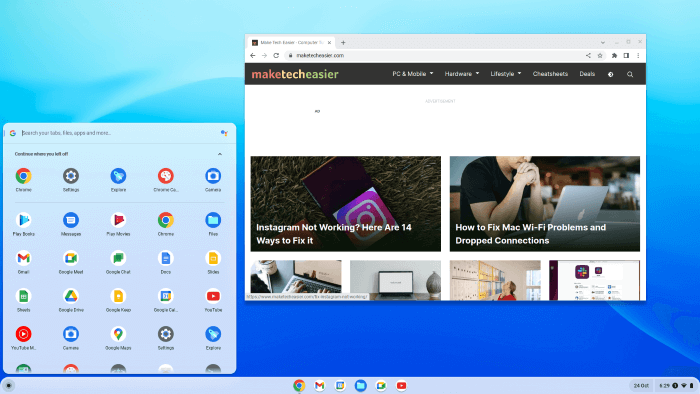Open the Settings app beside Google Maps
Screen dimensions: 700x394
pyautogui.click(x=166, y=334)
